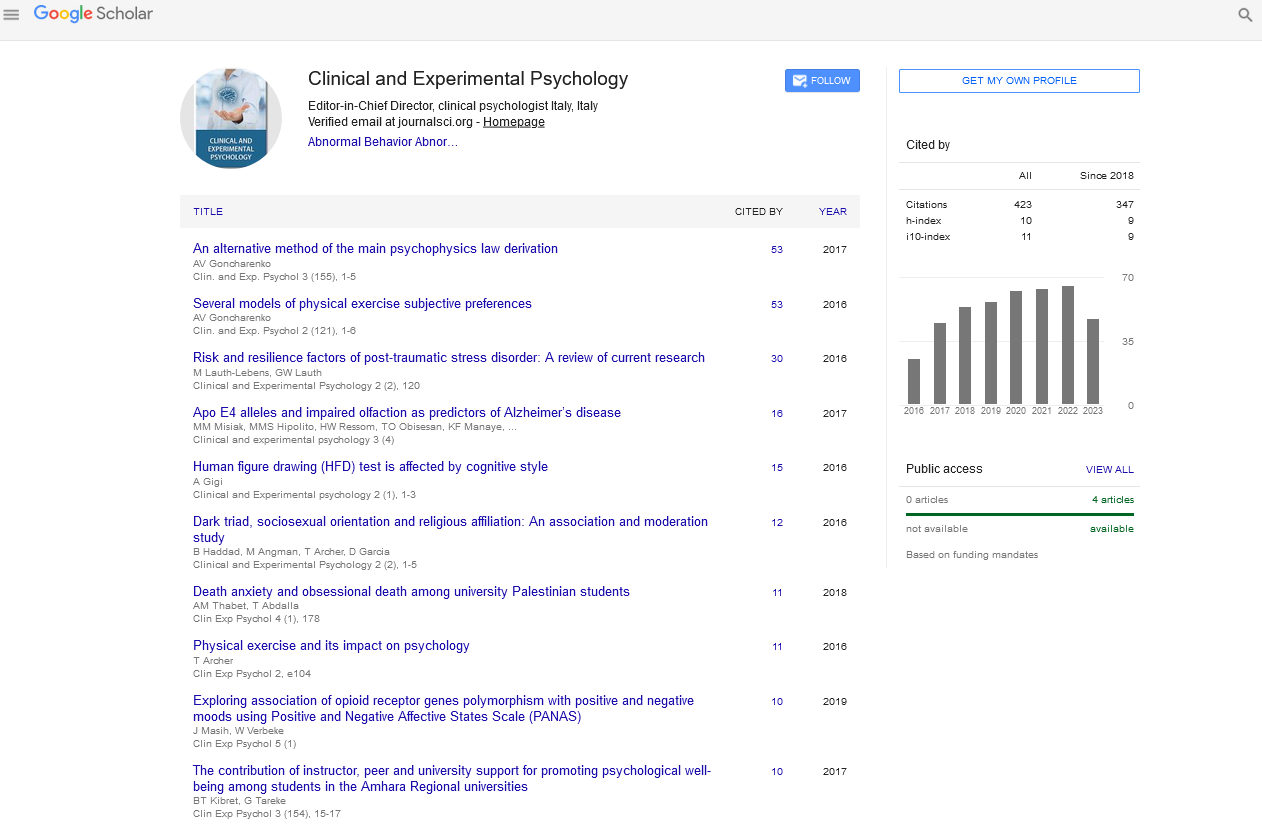This screenshot has height=825, width=1262.
Task: Open the Homepage link
Action: click(514, 122)
